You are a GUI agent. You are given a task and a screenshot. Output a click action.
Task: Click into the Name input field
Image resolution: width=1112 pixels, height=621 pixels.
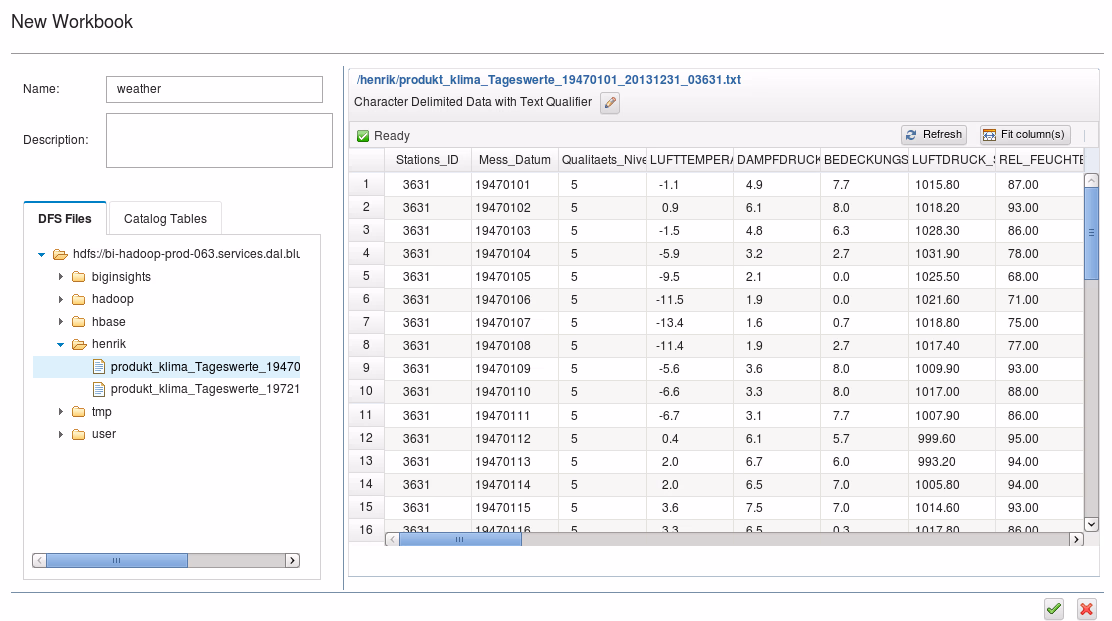[x=214, y=89]
